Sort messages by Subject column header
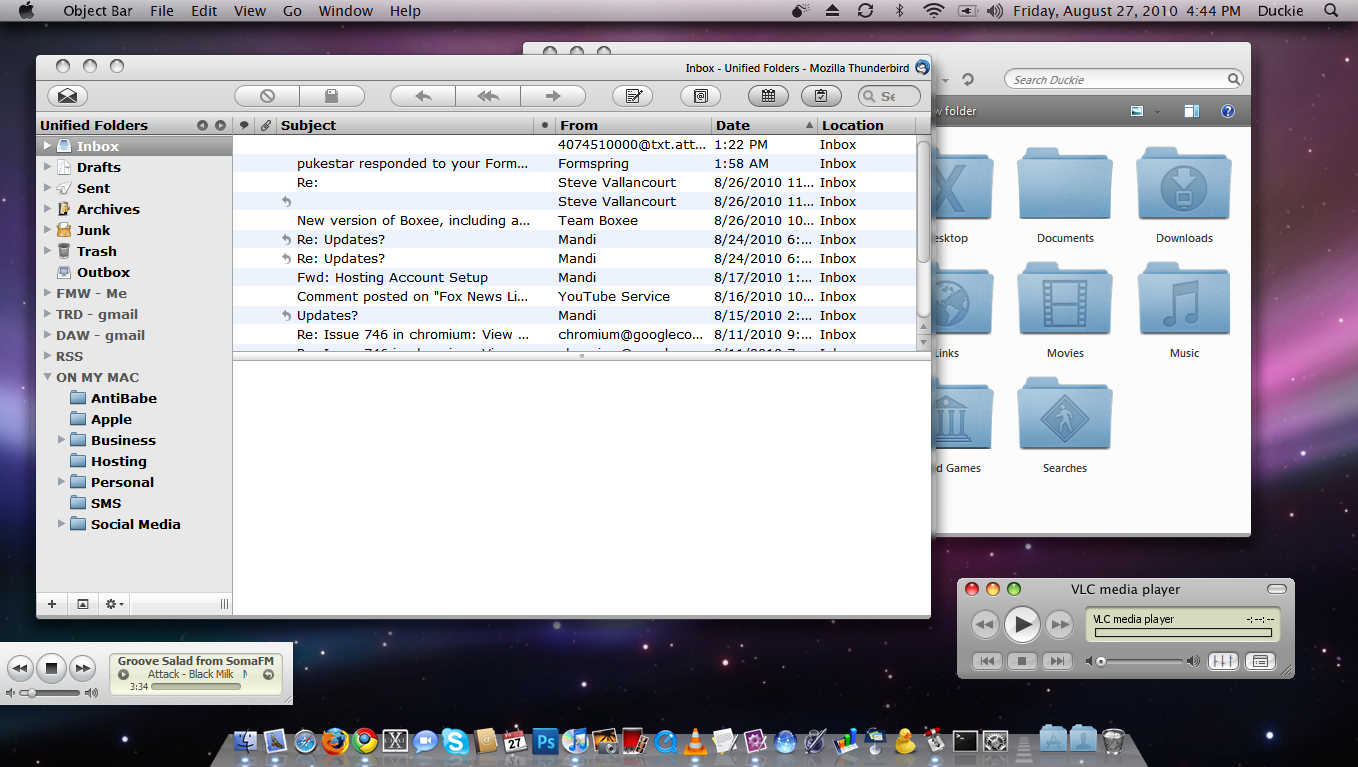 pyautogui.click(x=405, y=125)
